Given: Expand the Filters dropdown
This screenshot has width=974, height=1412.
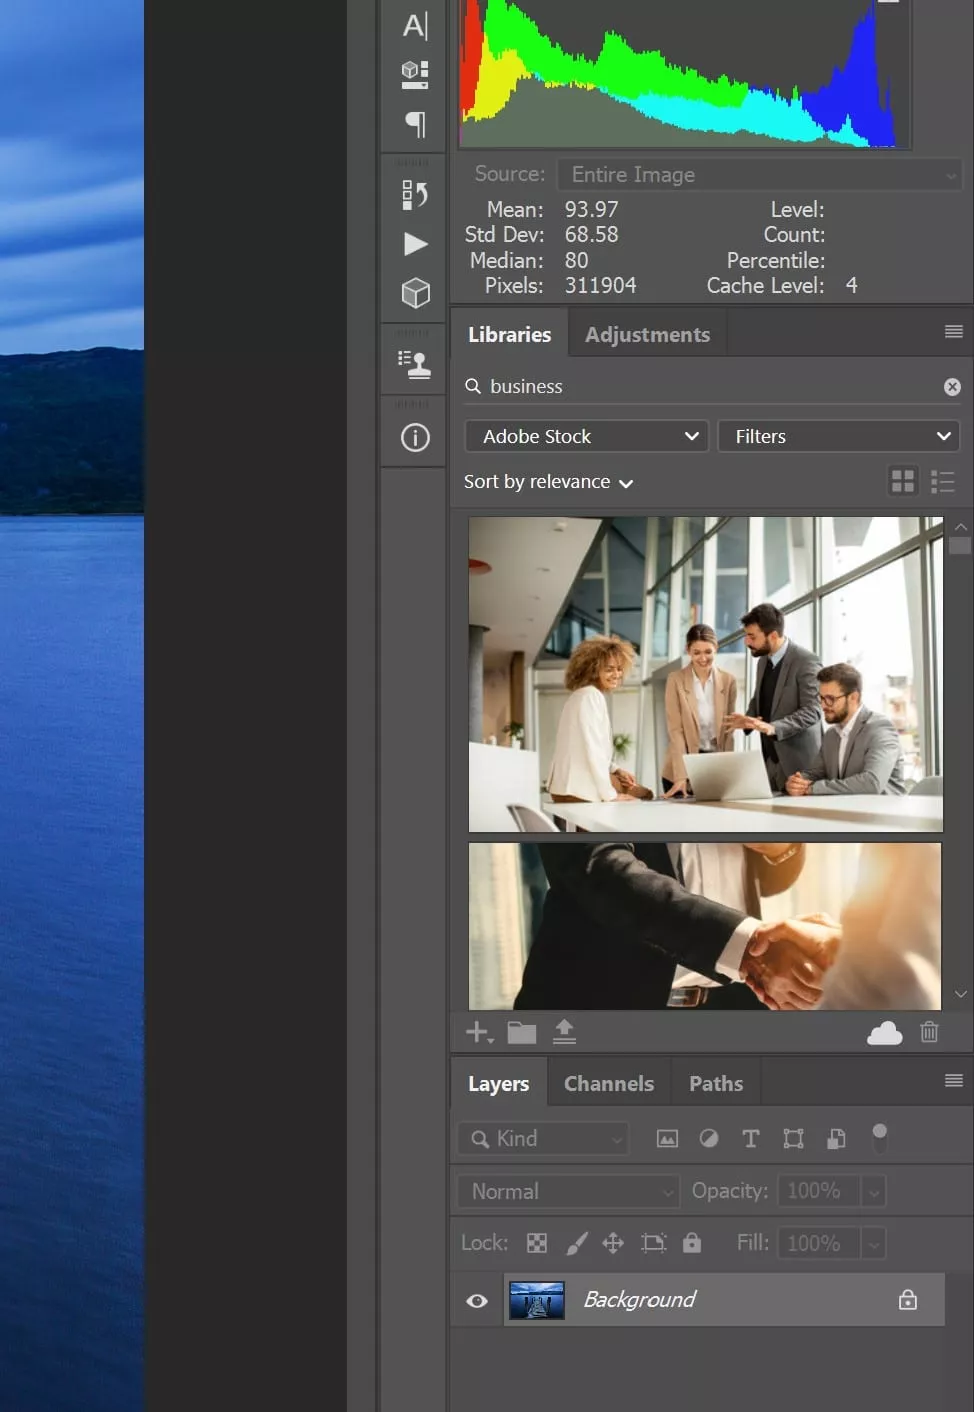Looking at the screenshot, I should tap(839, 436).
